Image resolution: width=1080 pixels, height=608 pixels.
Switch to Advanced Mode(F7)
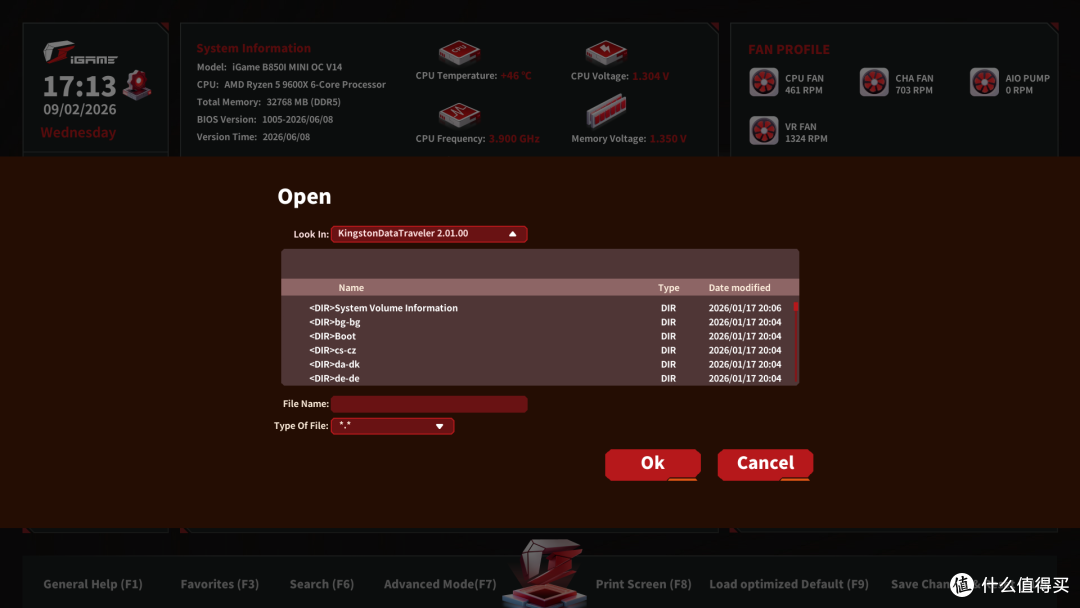coord(440,584)
